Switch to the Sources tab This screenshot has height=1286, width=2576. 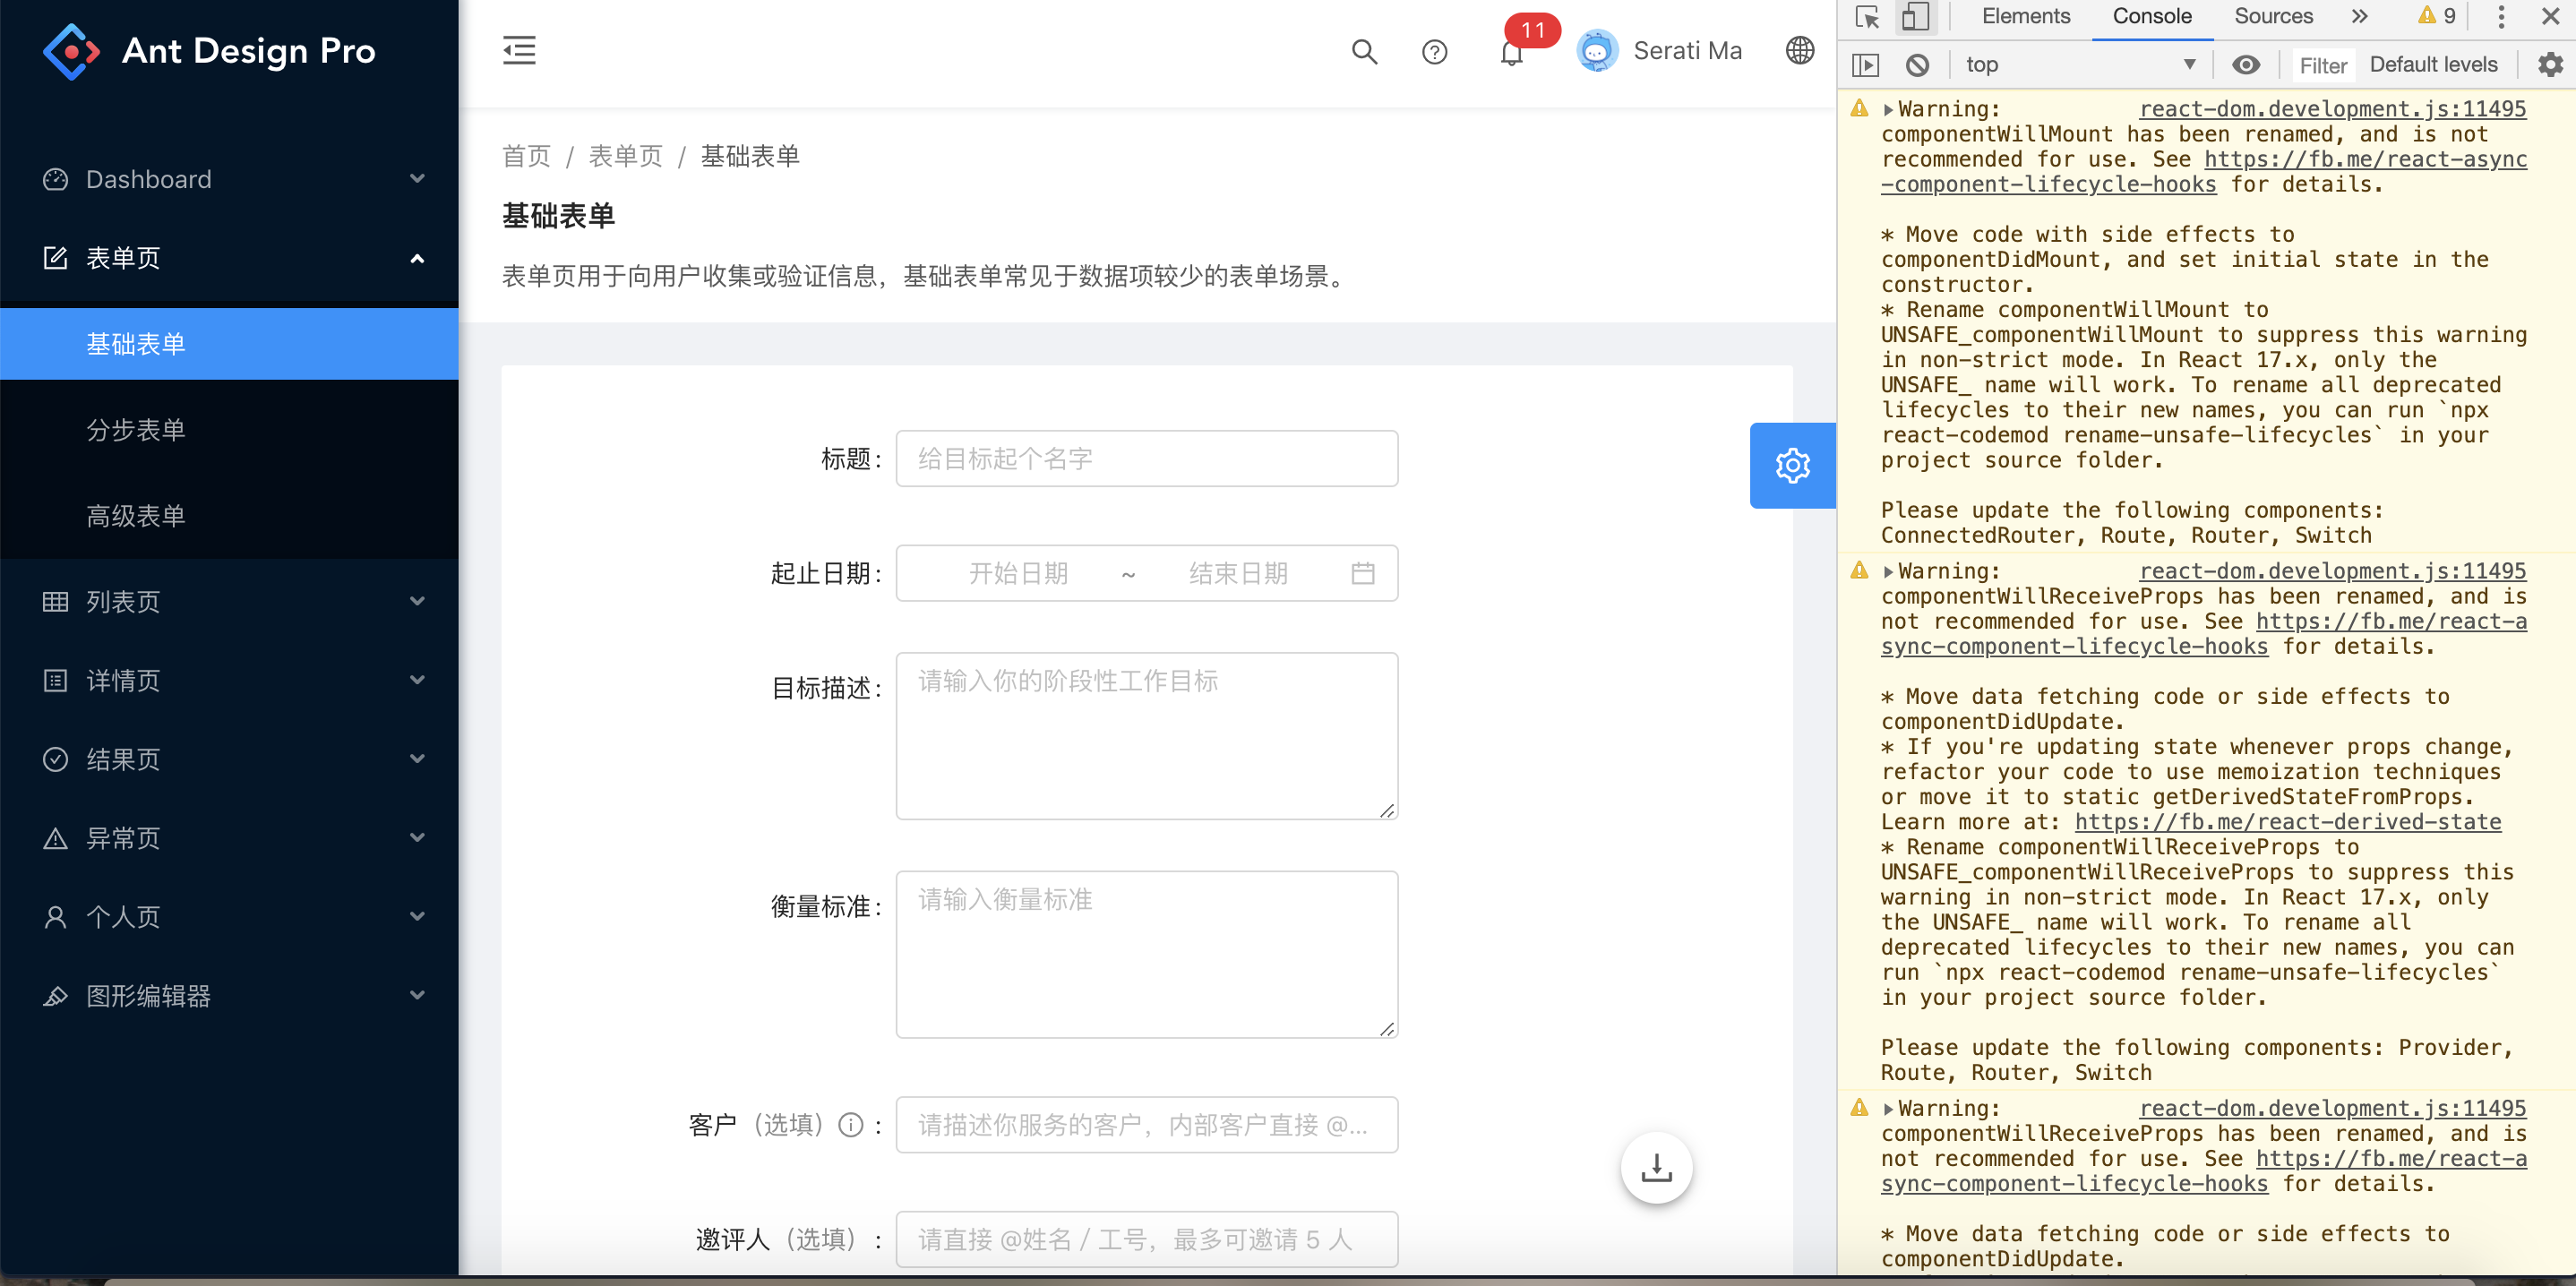pos(2273,16)
